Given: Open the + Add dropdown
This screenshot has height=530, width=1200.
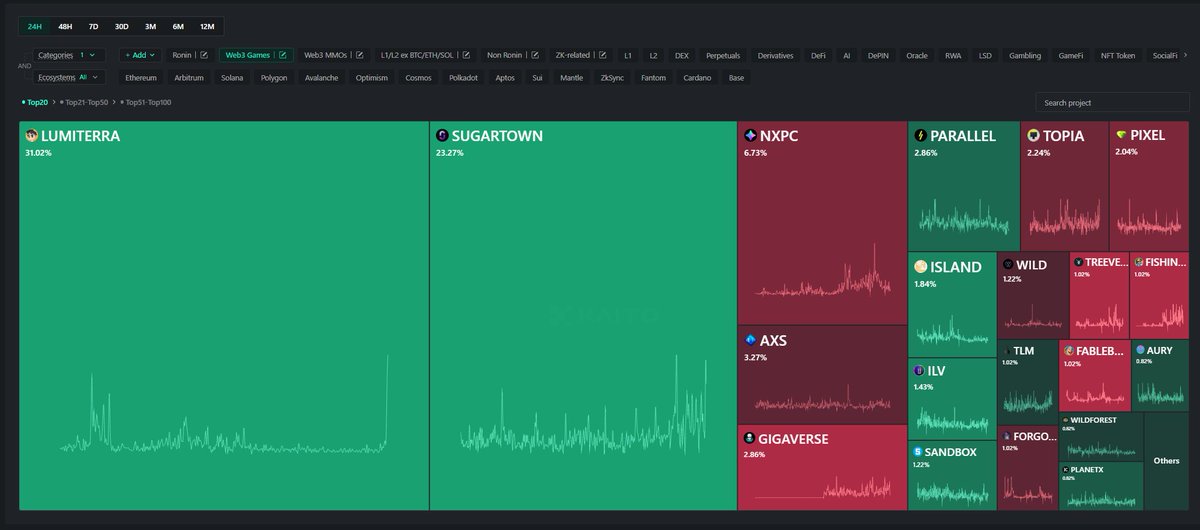Looking at the screenshot, I should click(x=140, y=55).
